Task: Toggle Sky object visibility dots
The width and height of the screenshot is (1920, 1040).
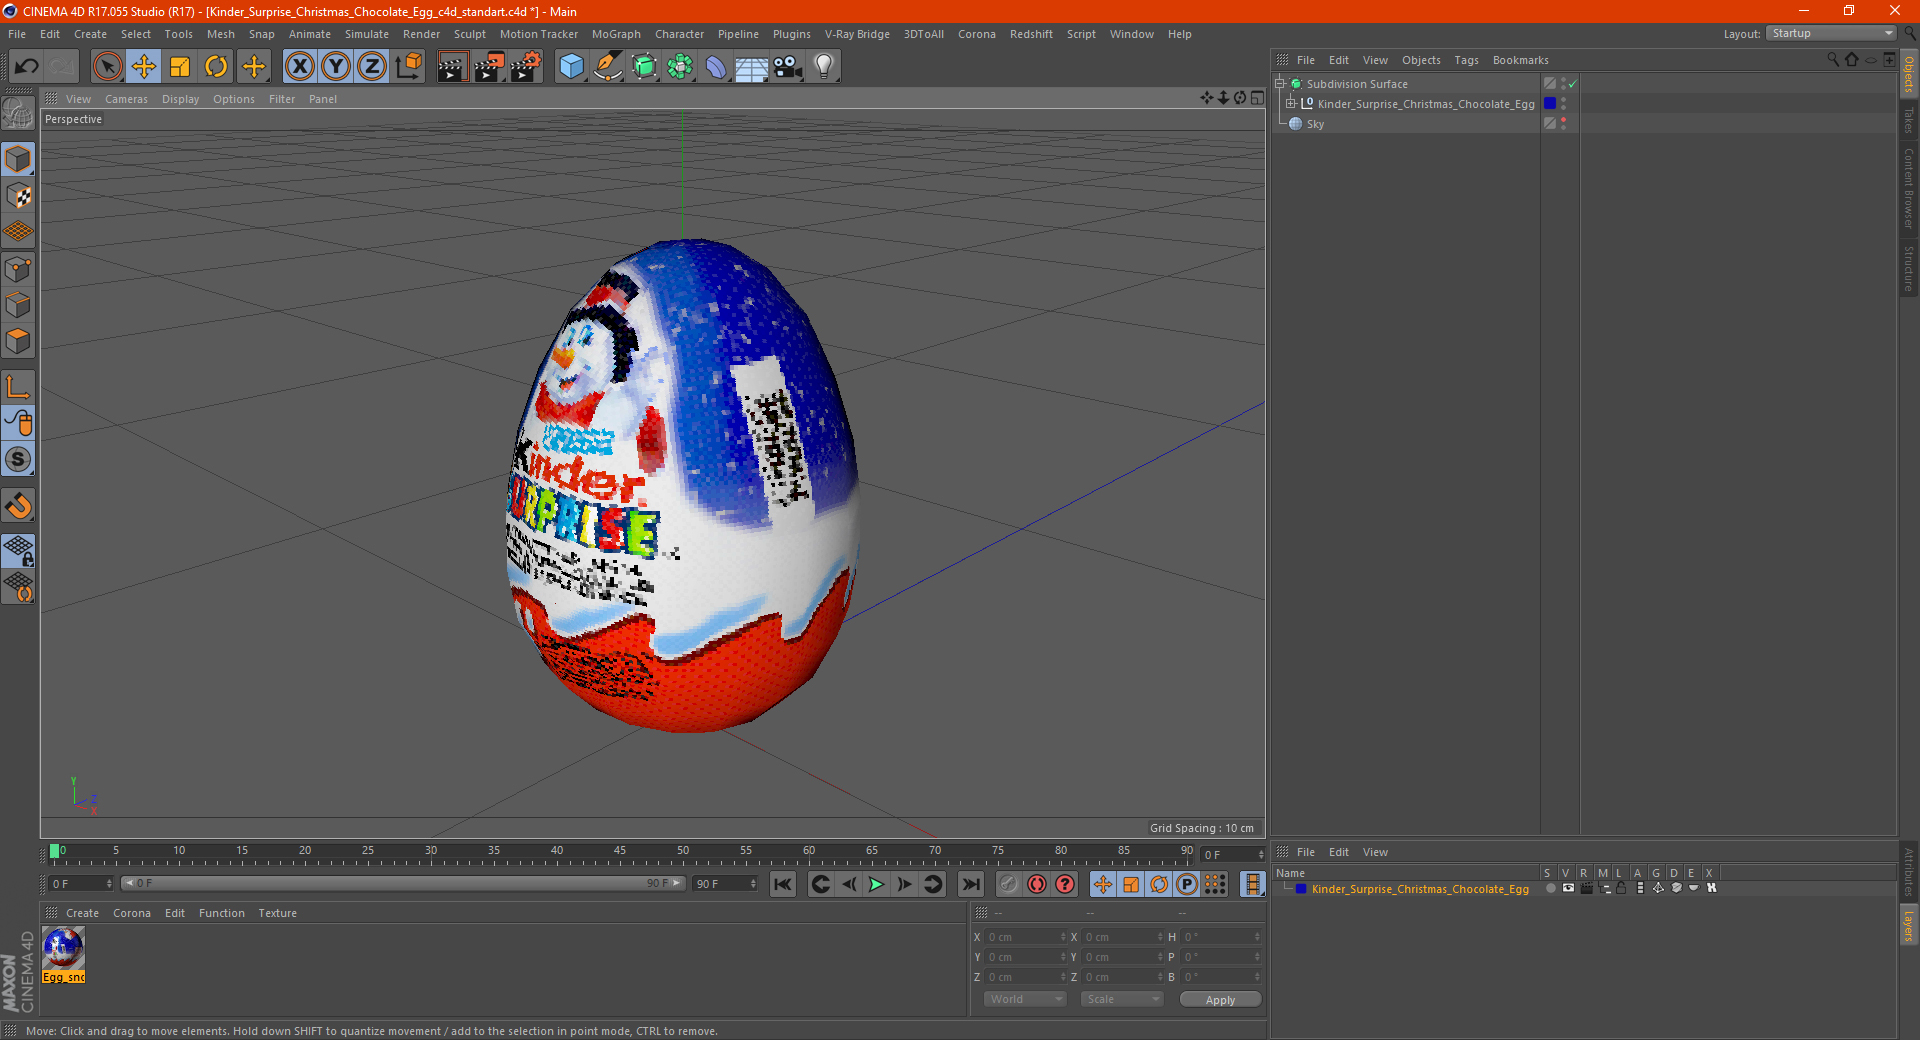Action: (x=1563, y=123)
